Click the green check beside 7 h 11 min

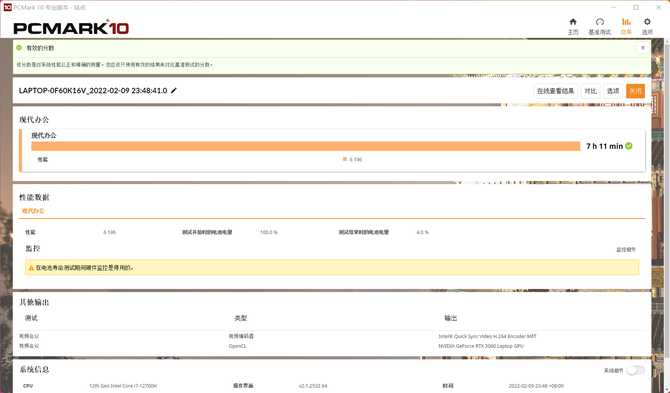[629, 146]
